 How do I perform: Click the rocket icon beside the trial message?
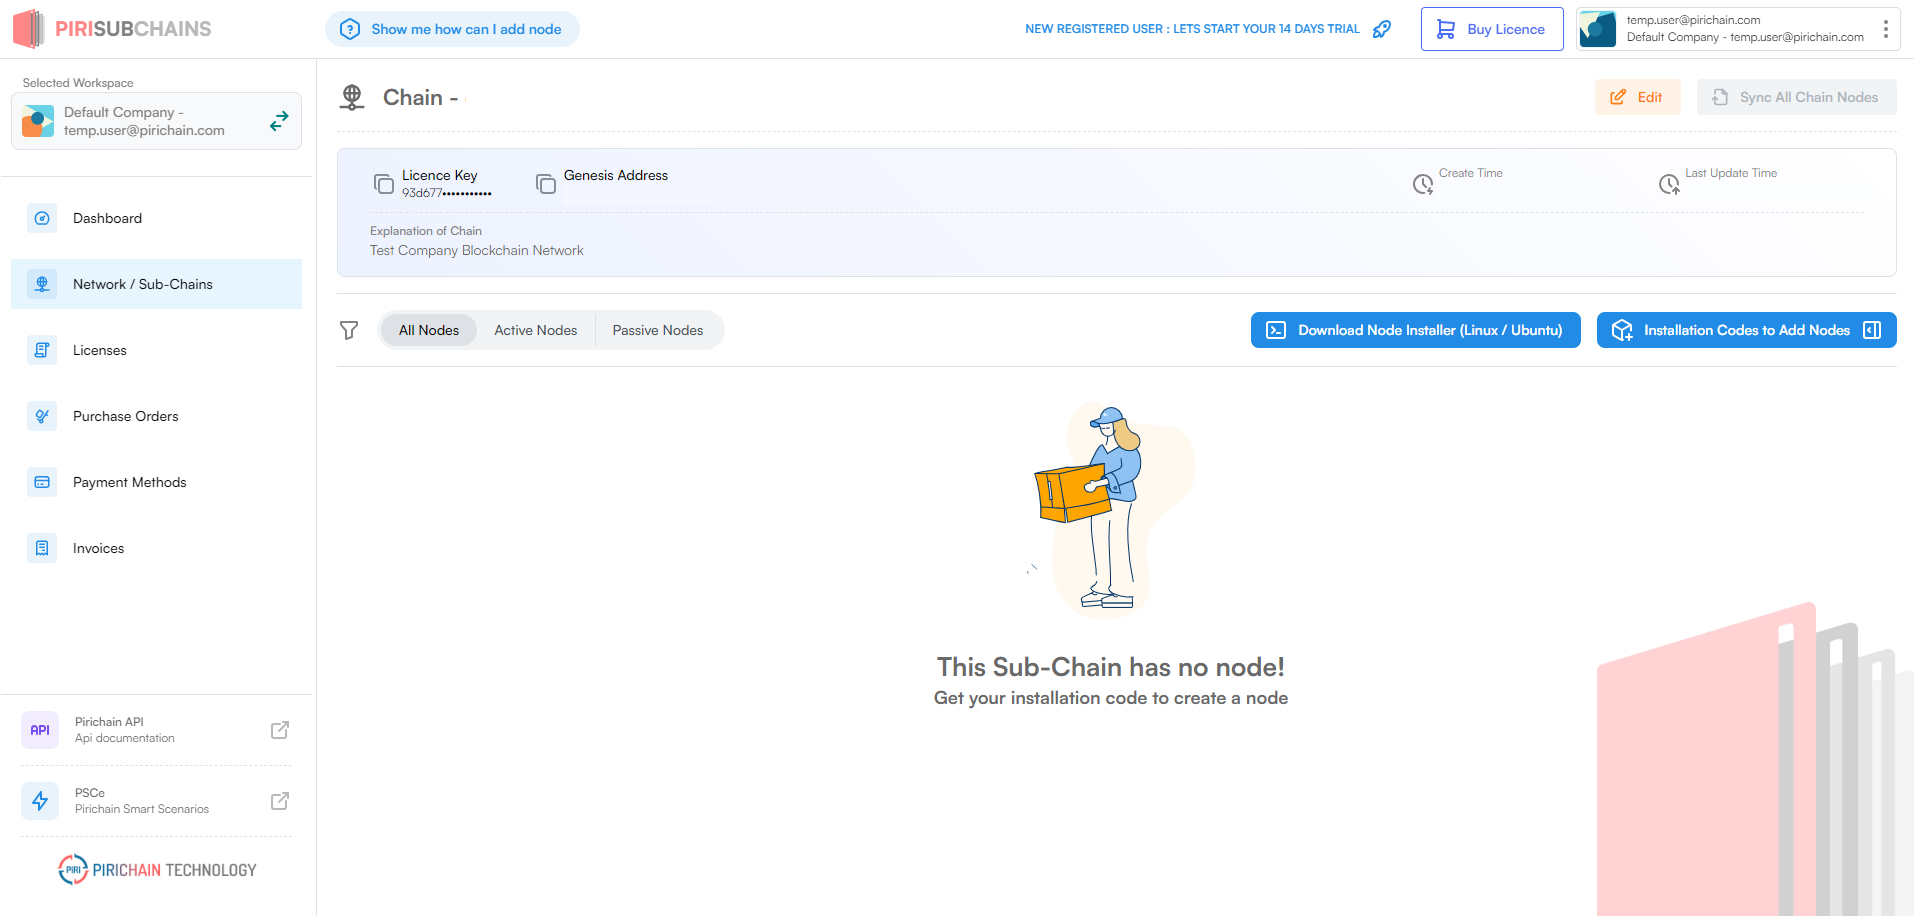[x=1382, y=29]
